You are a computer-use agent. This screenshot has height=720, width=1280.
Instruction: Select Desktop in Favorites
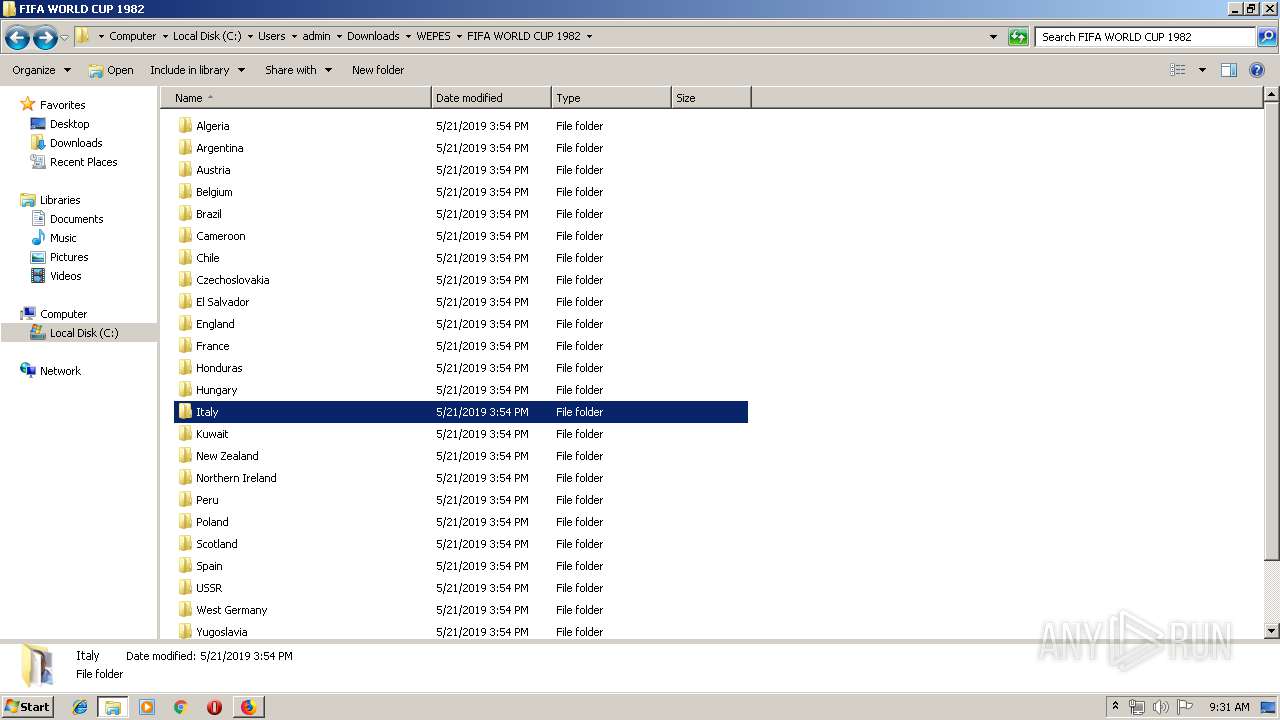(x=69, y=124)
